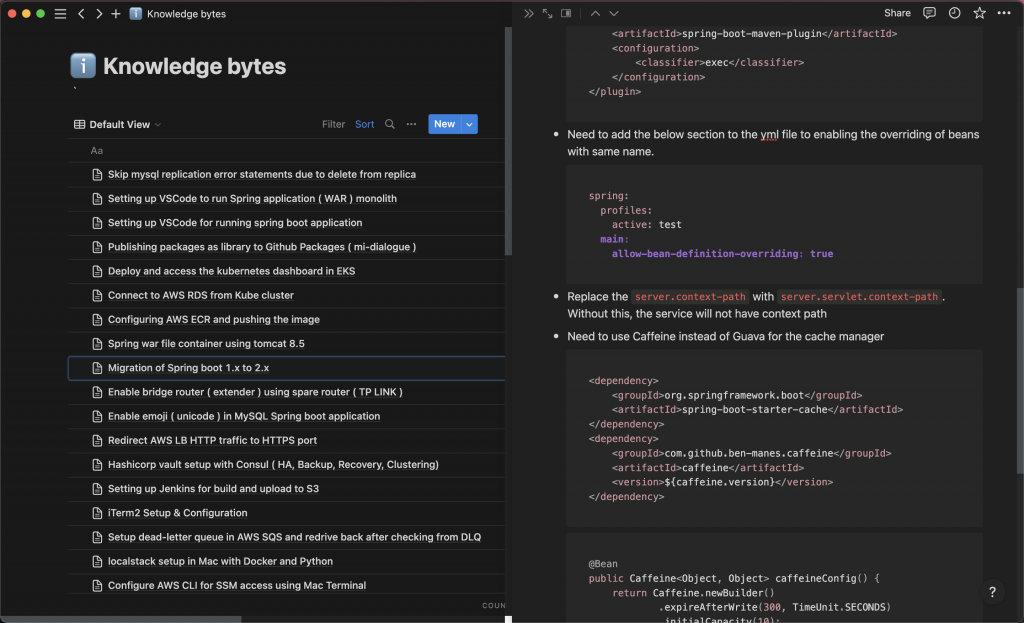
Task: Open the Sort option
Action: click(364, 124)
